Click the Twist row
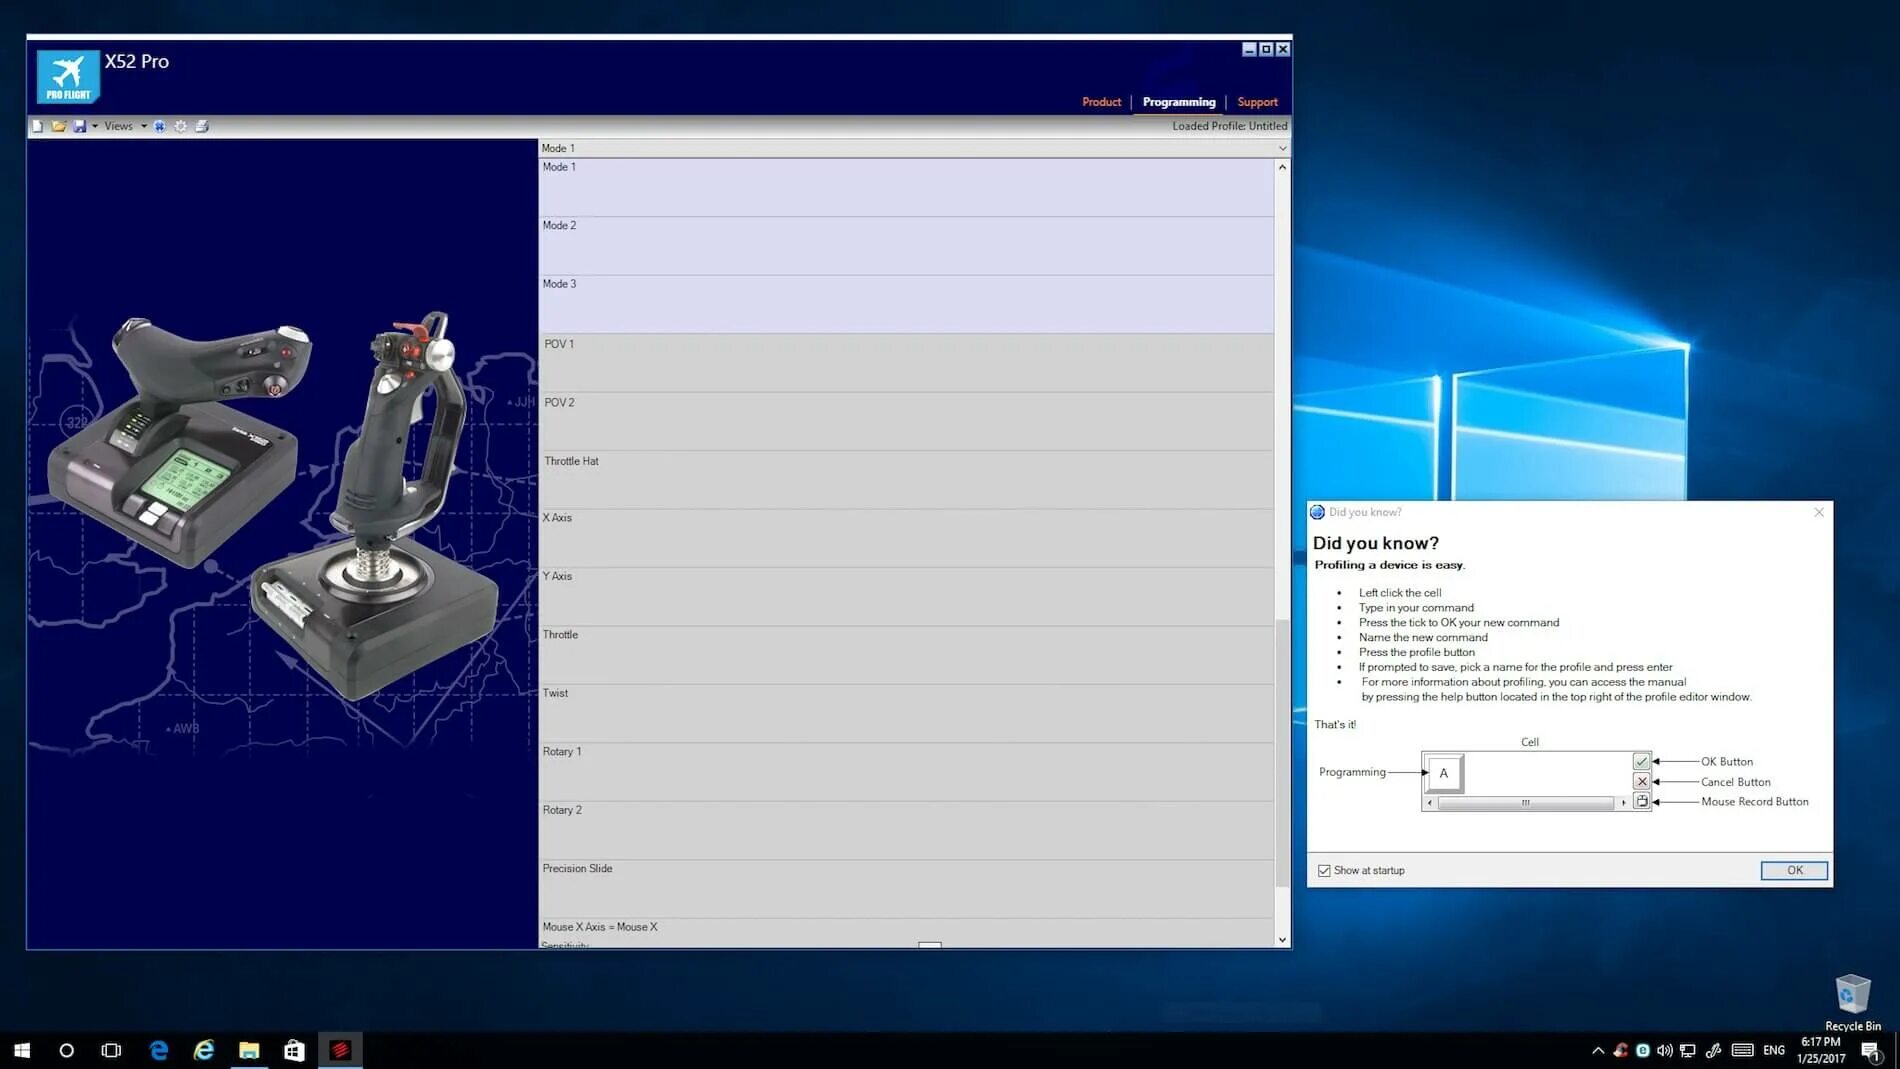1900x1069 pixels. [x=906, y=714]
